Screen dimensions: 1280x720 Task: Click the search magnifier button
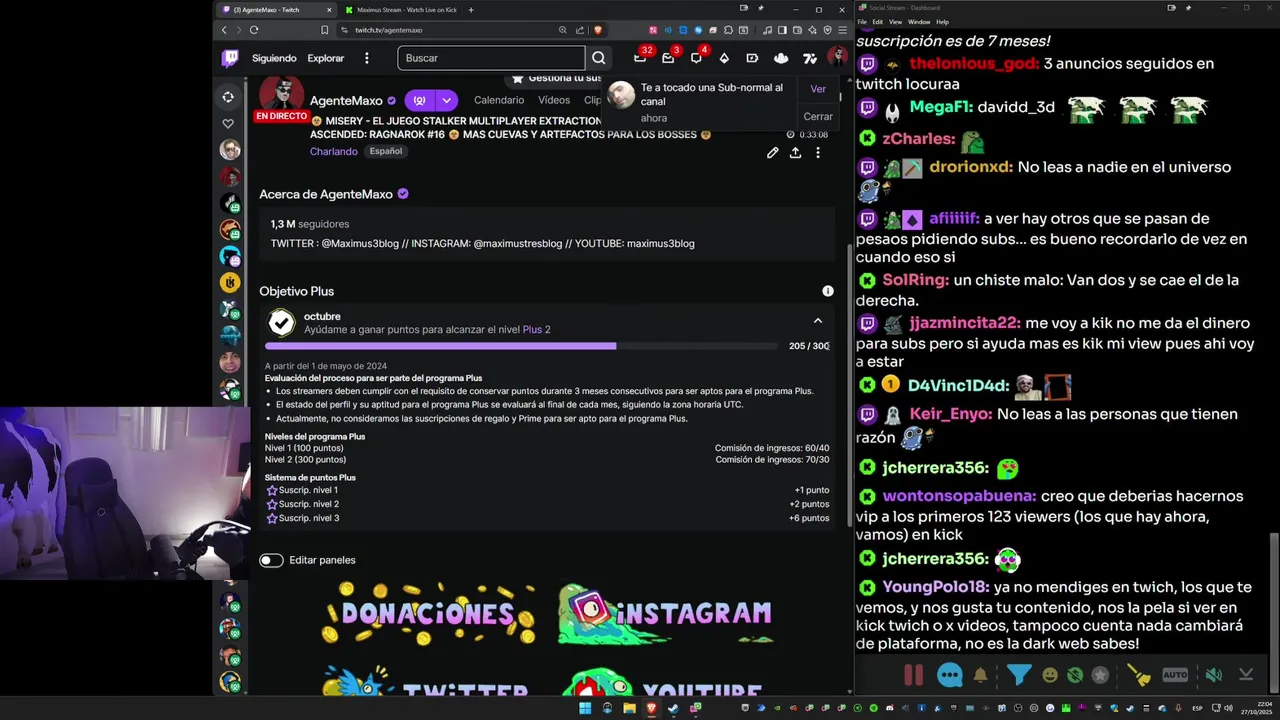598,58
